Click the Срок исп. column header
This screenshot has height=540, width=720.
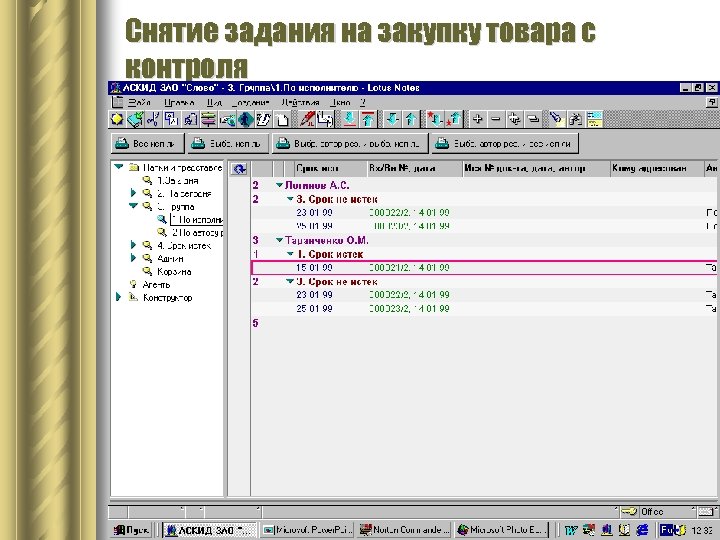click(331, 169)
